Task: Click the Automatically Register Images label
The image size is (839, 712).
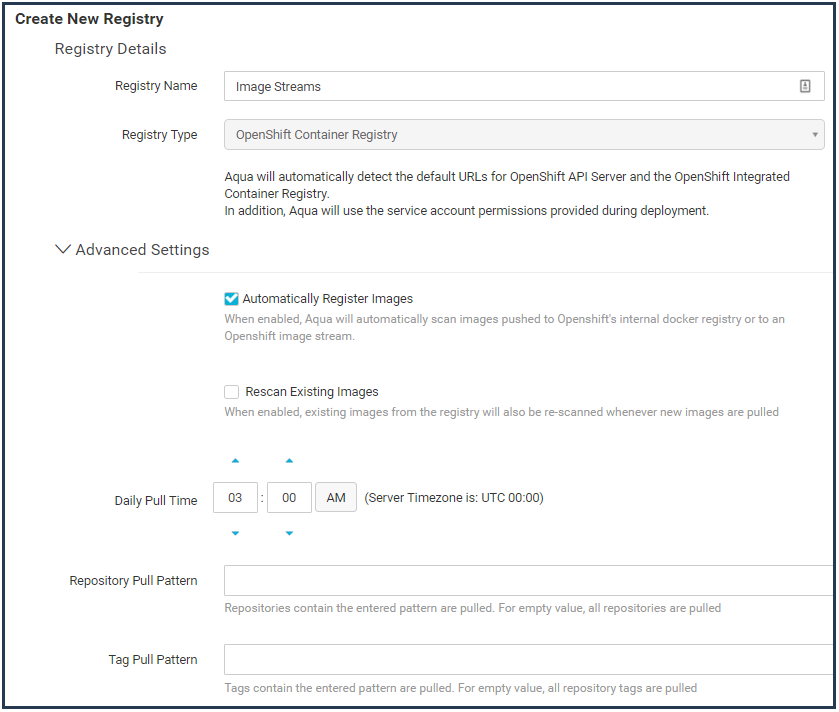Action: click(x=327, y=298)
